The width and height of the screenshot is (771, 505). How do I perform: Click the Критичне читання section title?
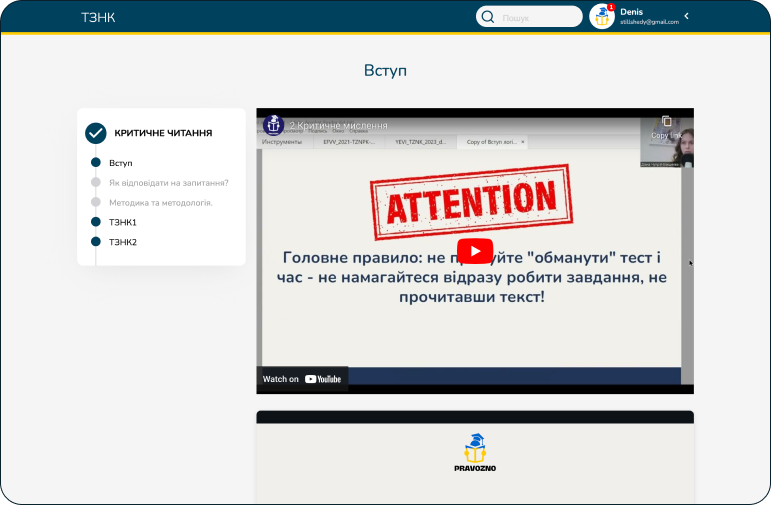163,133
